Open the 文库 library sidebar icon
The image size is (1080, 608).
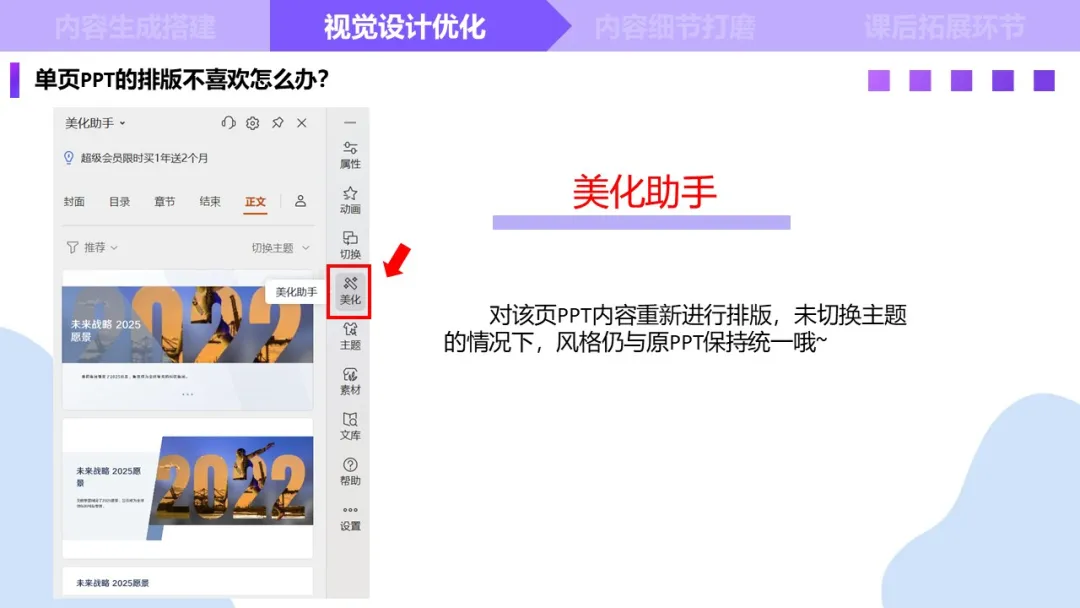click(350, 426)
